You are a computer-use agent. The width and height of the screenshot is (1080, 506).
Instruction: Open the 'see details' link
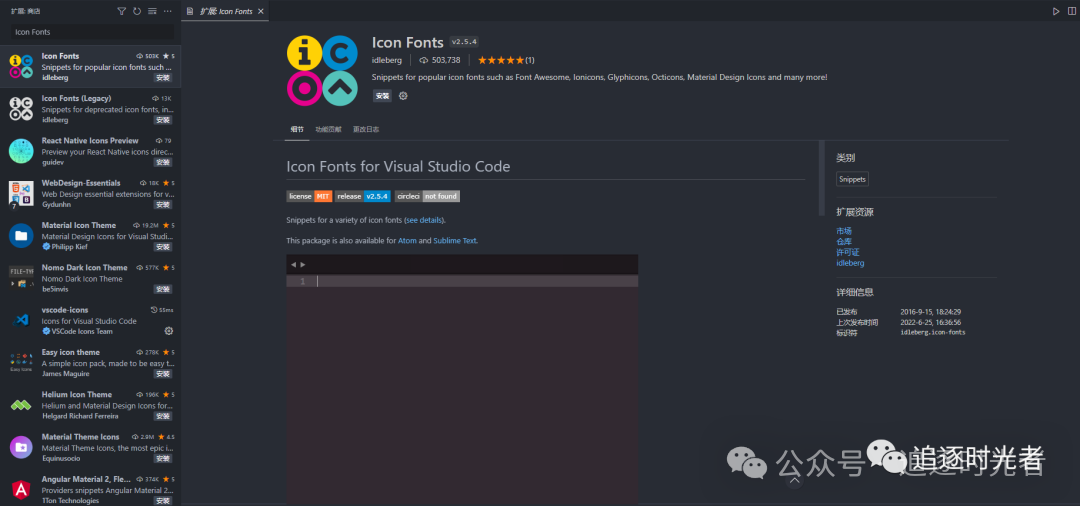click(x=424, y=220)
